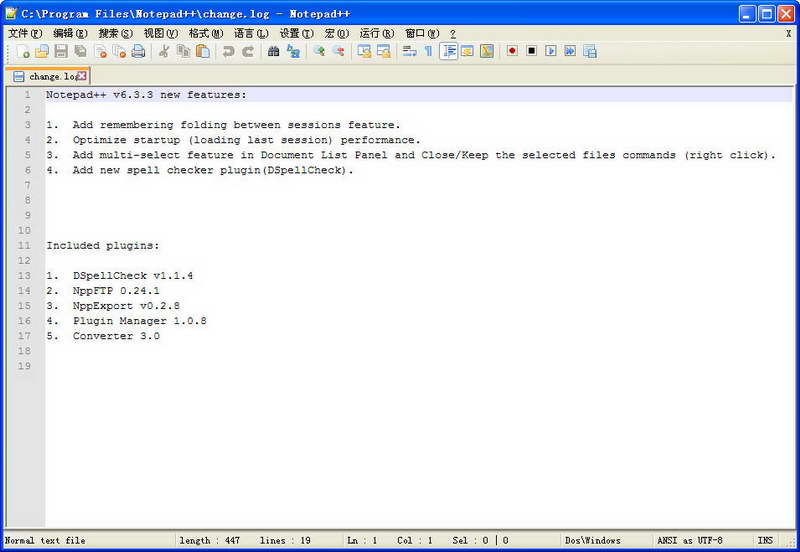Image resolution: width=800 pixels, height=552 pixels.
Task: Click the Copy icon in toolbar
Action: coord(183,52)
